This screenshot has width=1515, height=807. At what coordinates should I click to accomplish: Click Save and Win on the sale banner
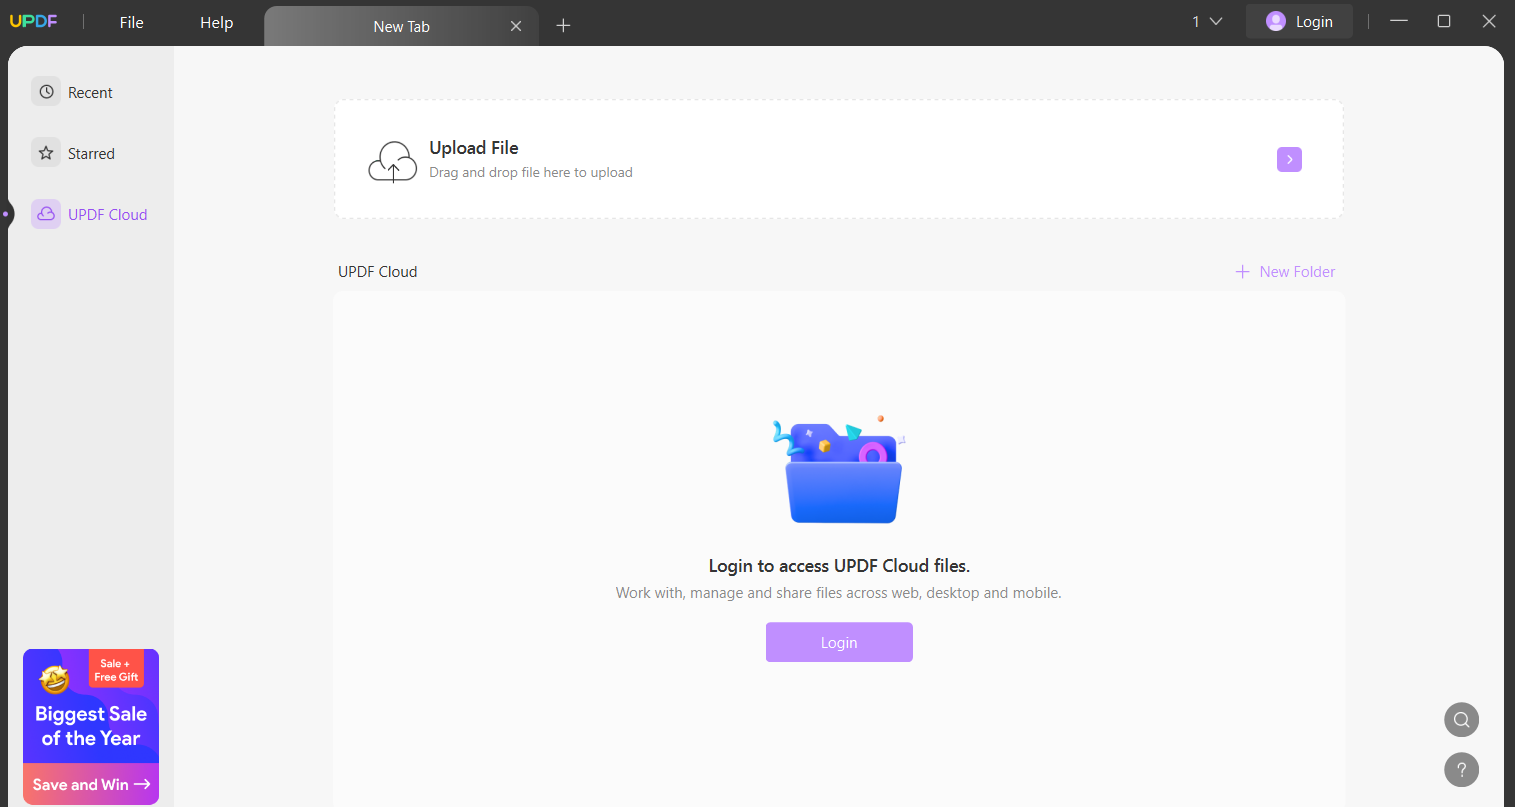[x=90, y=784]
